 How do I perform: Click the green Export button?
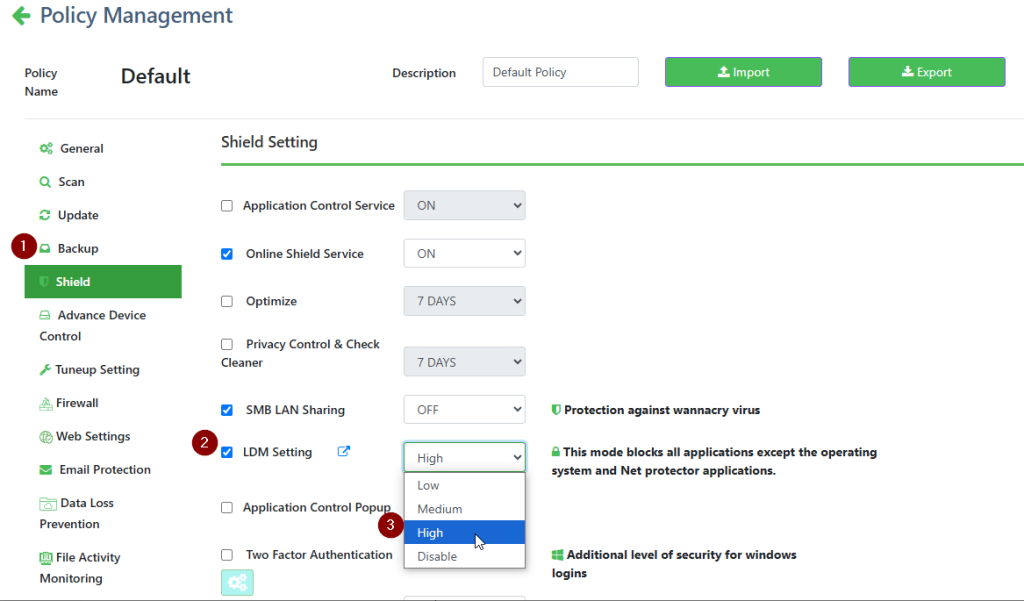926,72
